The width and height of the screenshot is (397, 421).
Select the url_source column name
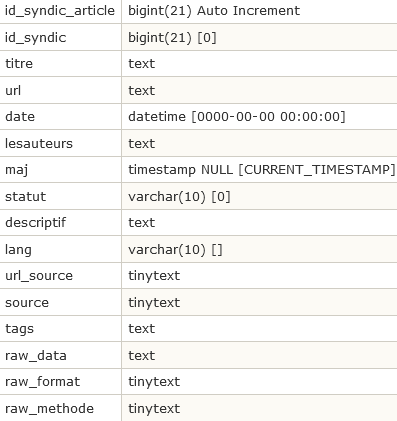click(x=39, y=276)
